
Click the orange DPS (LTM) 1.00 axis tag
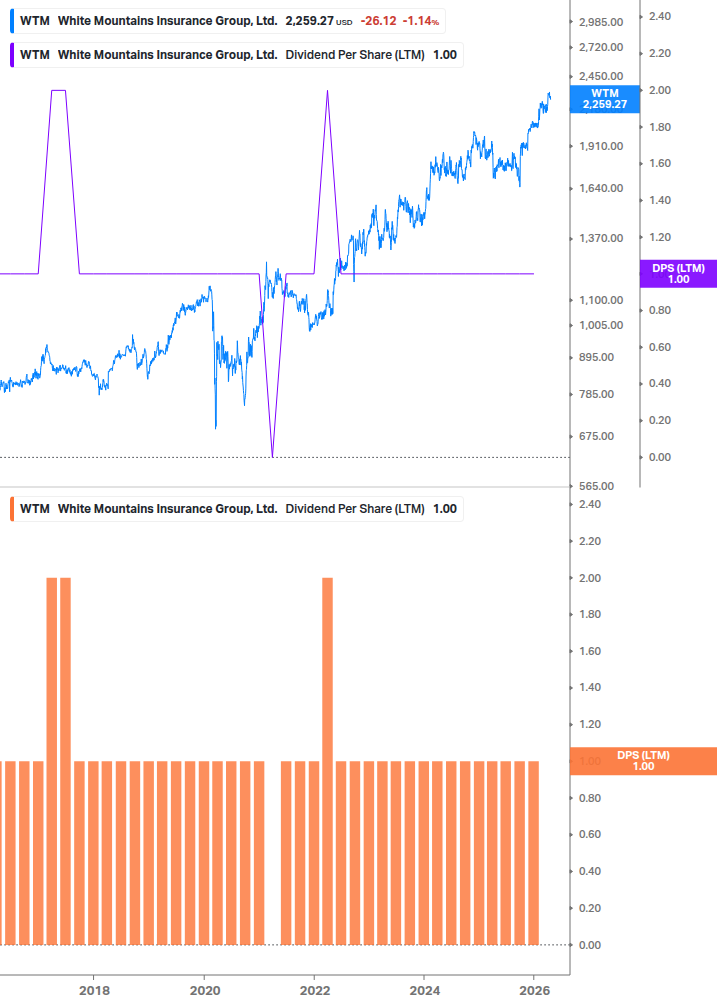pos(643,761)
